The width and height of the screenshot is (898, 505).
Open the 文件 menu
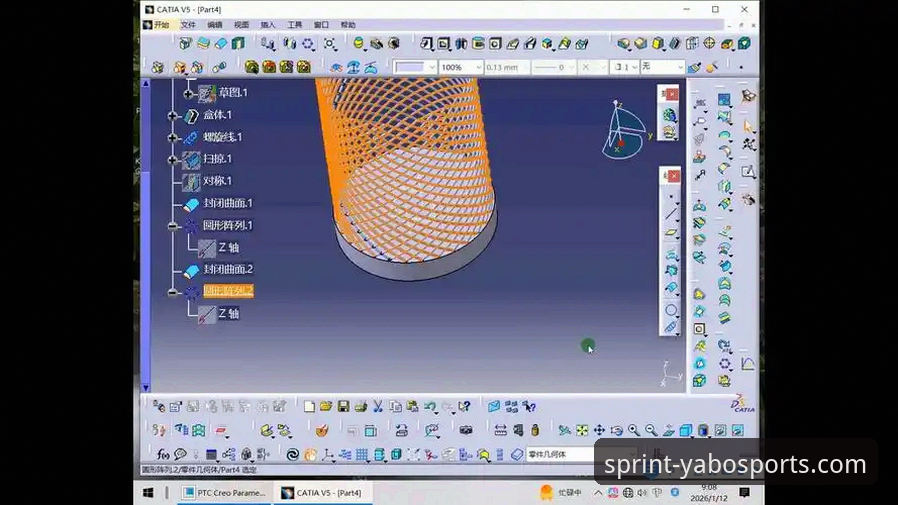pyautogui.click(x=188, y=25)
